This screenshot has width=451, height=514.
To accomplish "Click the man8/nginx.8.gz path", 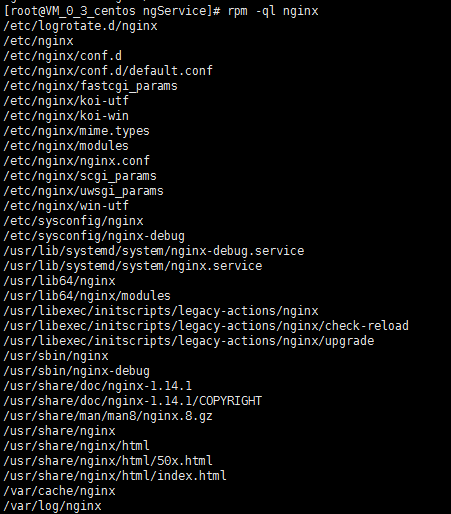I will [108, 416].
